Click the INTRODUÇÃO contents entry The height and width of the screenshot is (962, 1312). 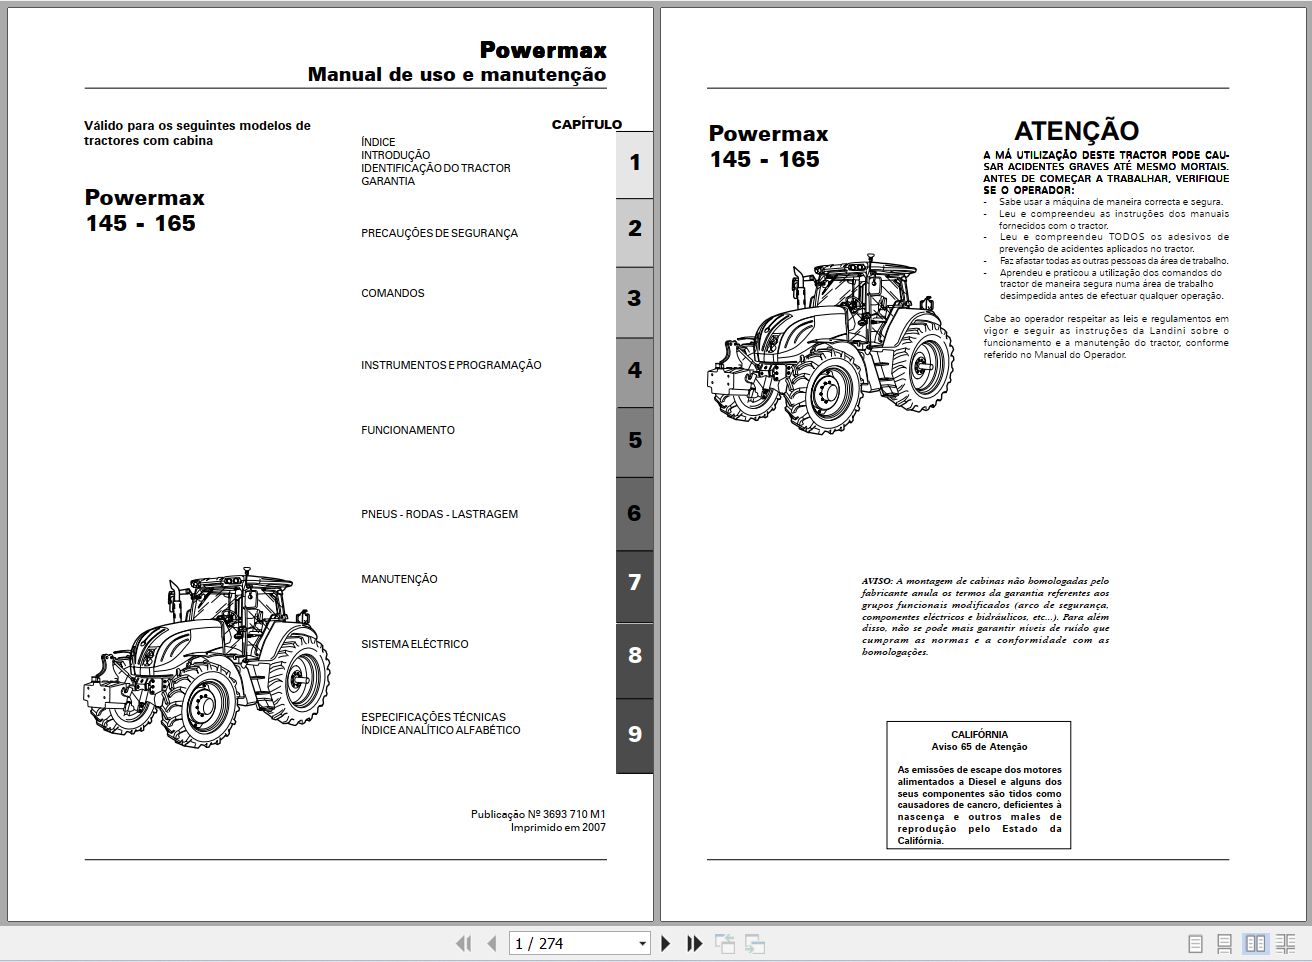coord(396,155)
